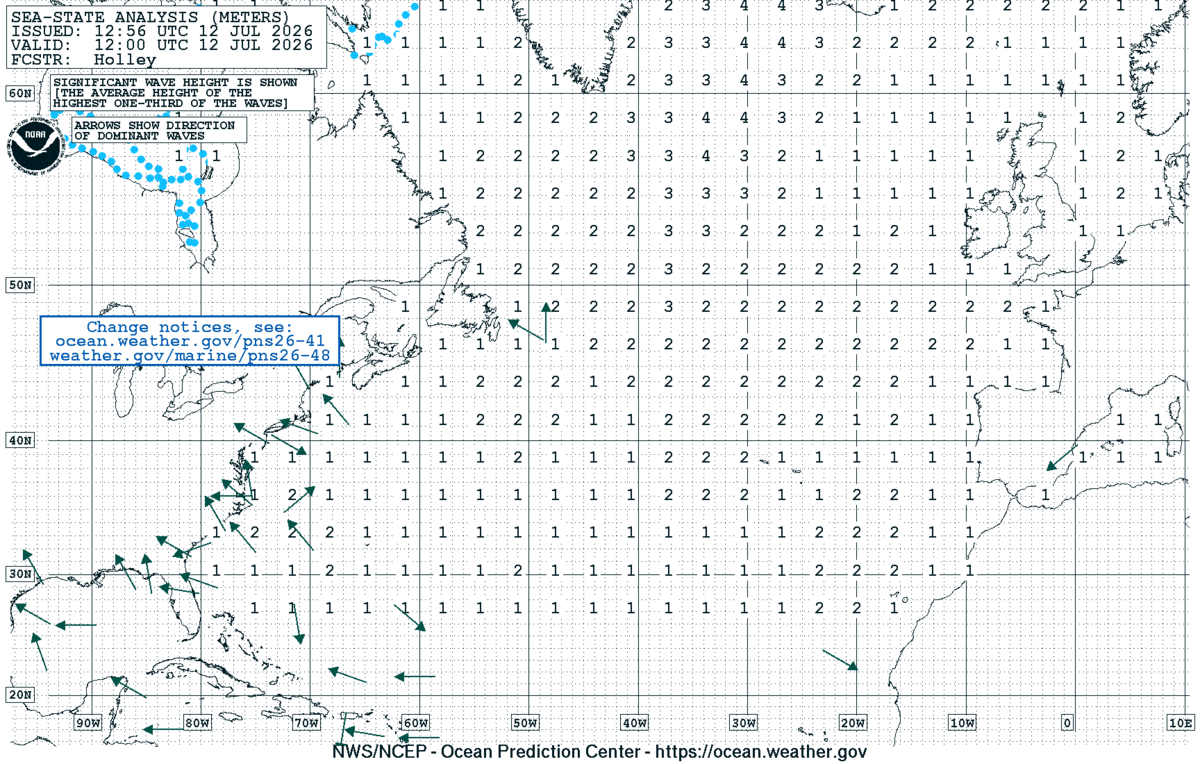Open the https://ocean.weather.gov footer link
Image resolution: width=1200 pixels, height=764 pixels.
pyautogui.click(x=763, y=752)
